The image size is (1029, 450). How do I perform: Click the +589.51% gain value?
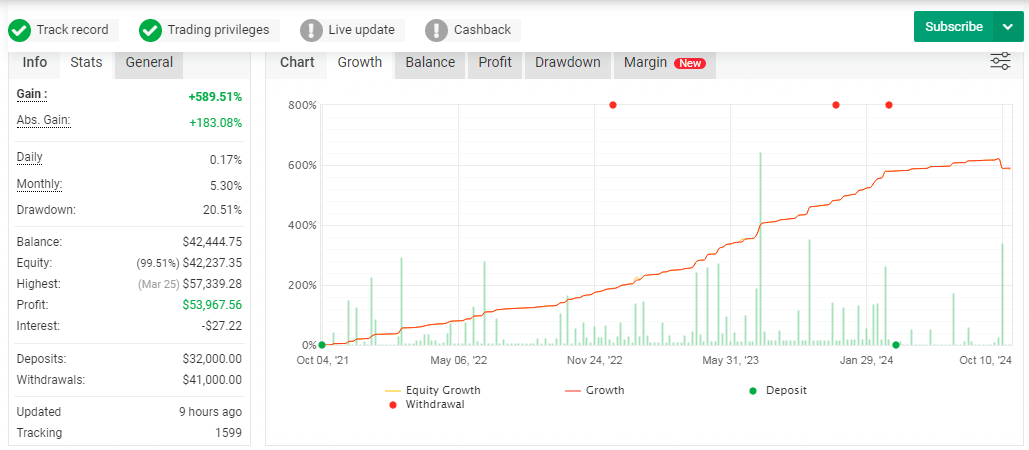coord(215,97)
